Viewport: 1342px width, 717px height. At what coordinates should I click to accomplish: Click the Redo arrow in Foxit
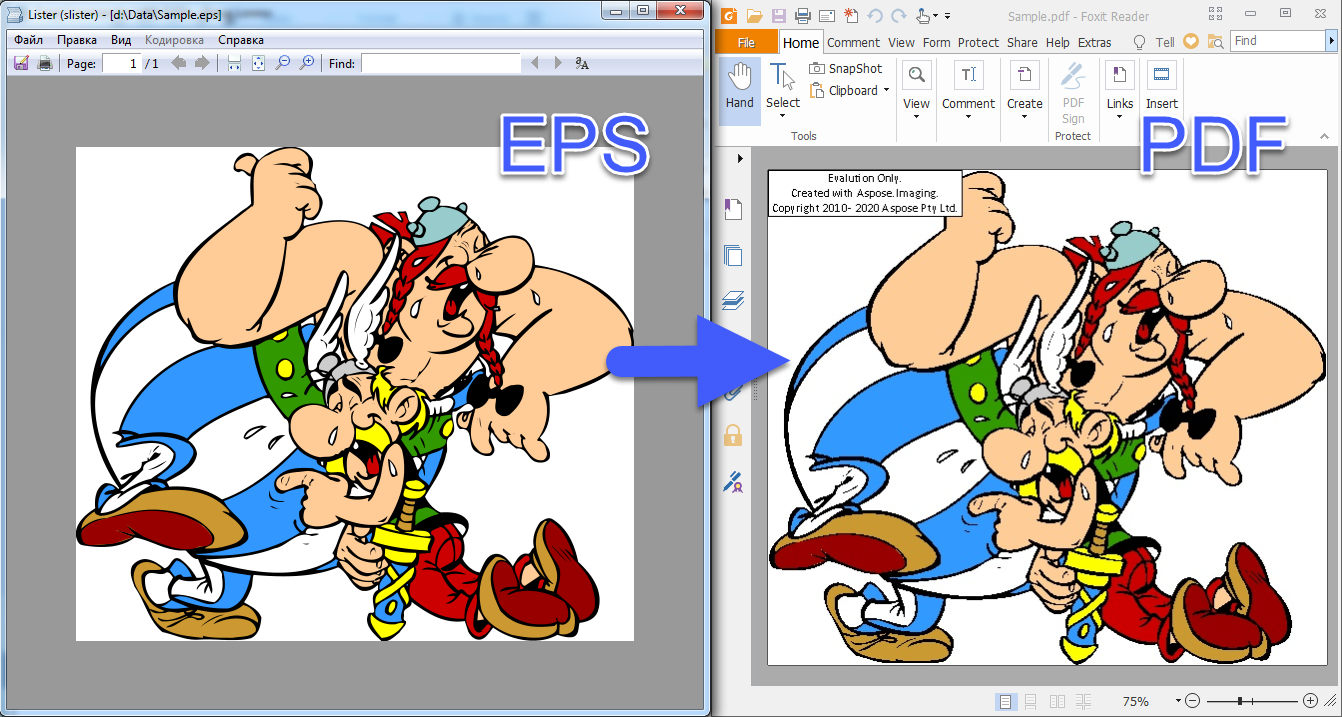pos(899,15)
